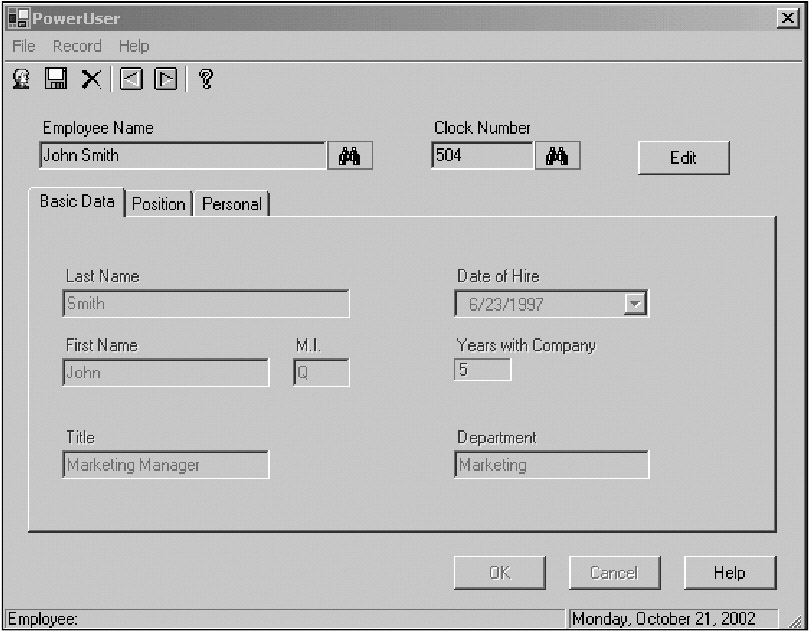Click the new employee toolbar icon
Viewport: 810px width, 634px height.
pos(20,79)
